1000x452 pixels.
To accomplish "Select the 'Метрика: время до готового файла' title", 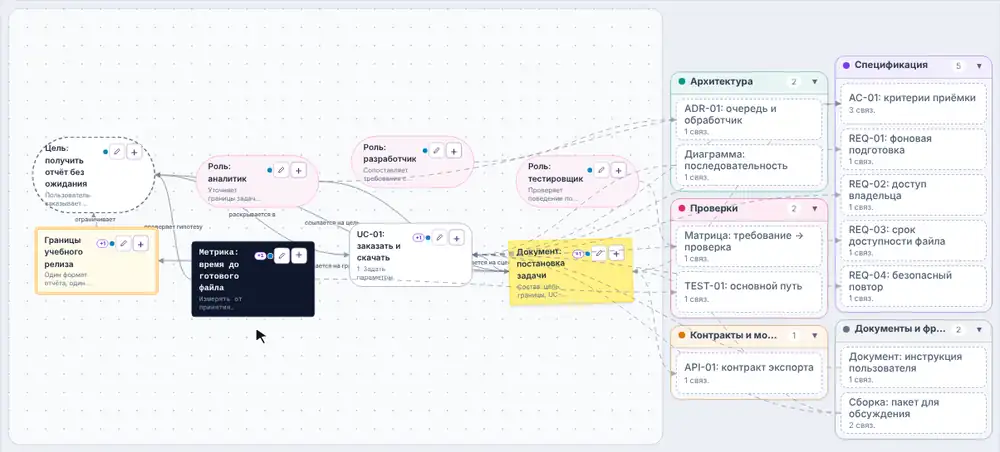I will pyautogui.click(x=219, y=270).
